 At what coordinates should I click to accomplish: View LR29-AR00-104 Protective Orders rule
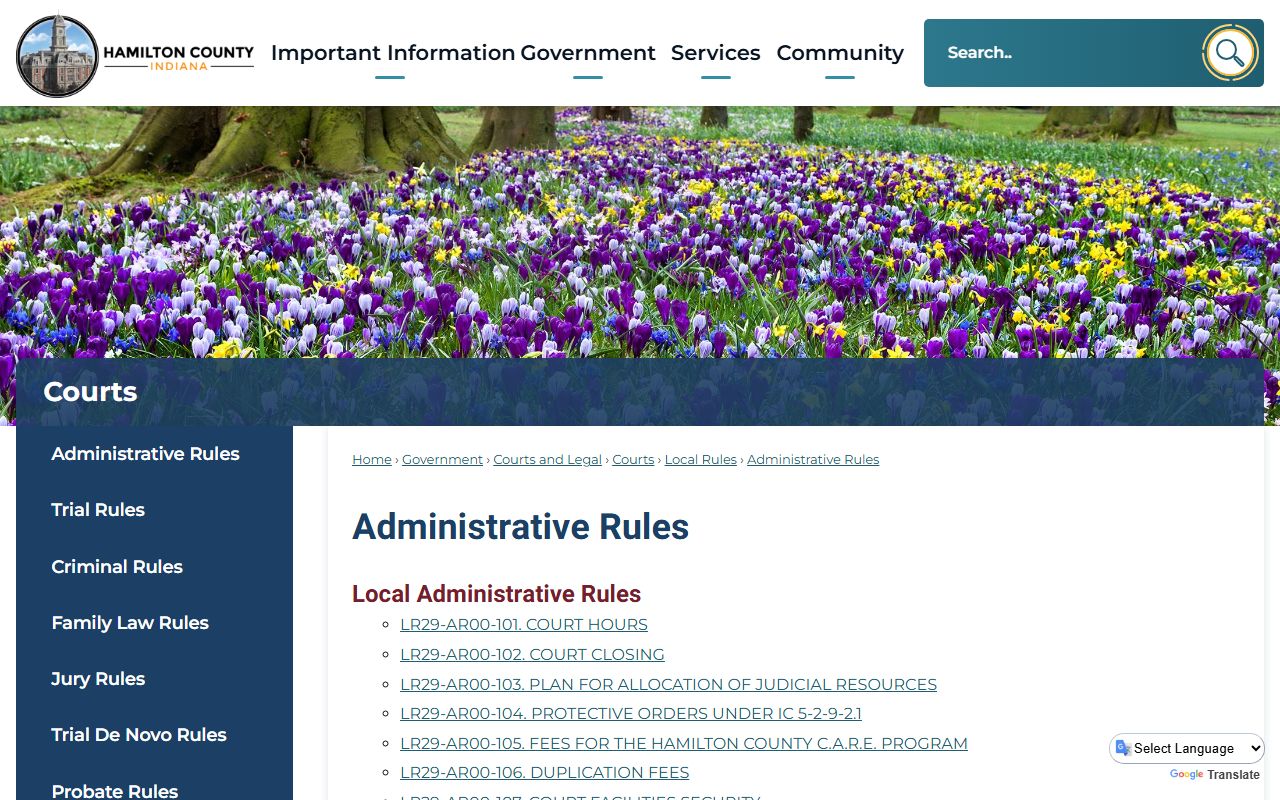(x=631, y=714)
